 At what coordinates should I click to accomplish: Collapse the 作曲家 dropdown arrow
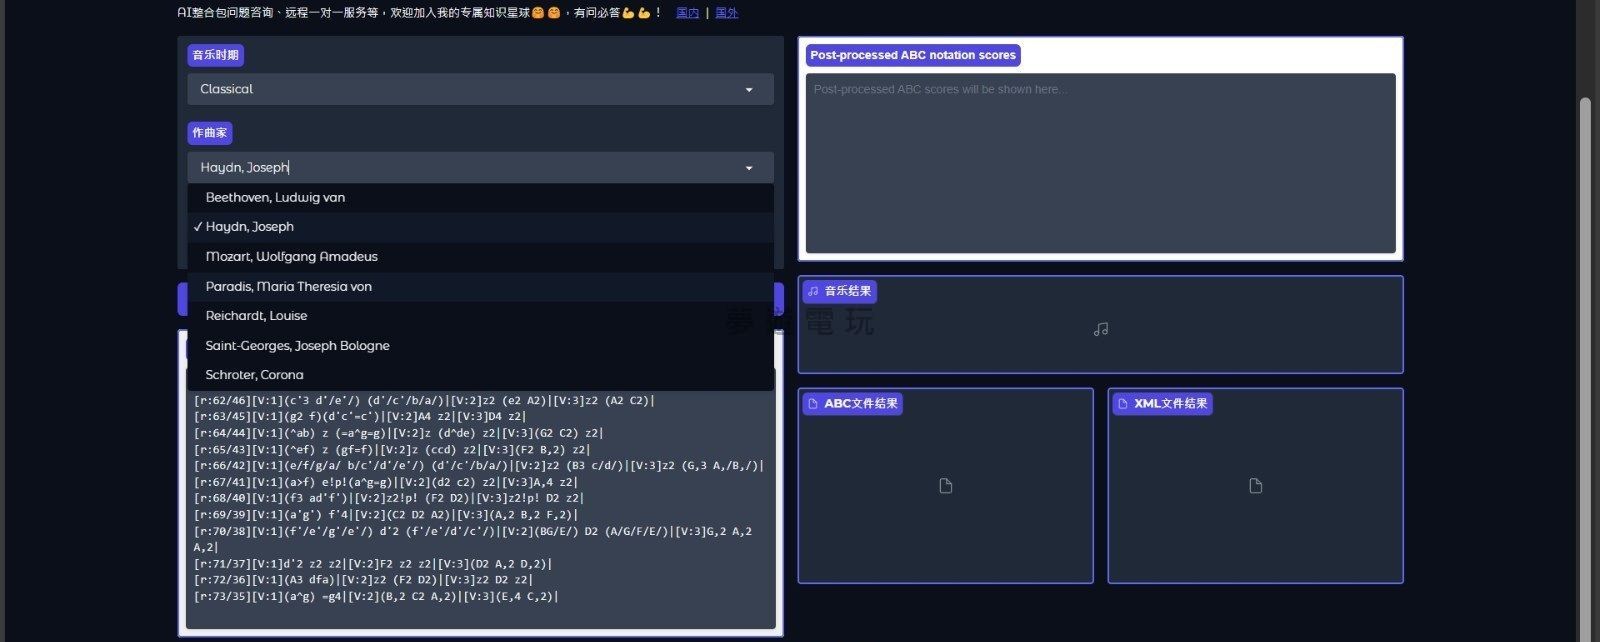point(749,168)
